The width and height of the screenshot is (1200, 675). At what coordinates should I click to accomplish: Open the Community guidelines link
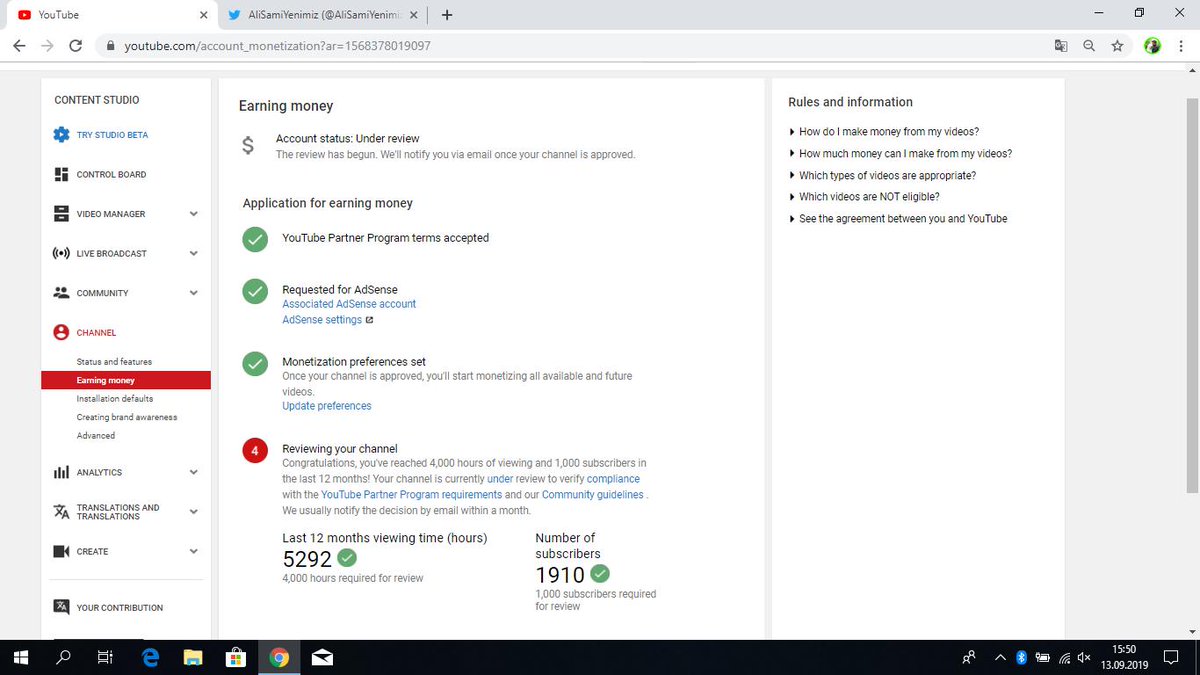click(x=592, y=495)
